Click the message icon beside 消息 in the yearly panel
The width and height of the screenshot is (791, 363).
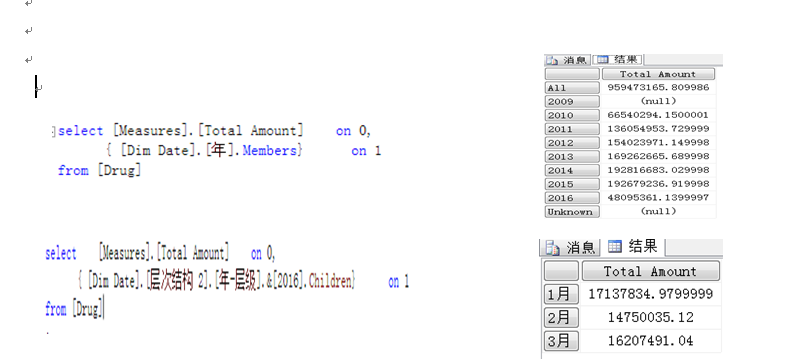click(x=552, y=60)
